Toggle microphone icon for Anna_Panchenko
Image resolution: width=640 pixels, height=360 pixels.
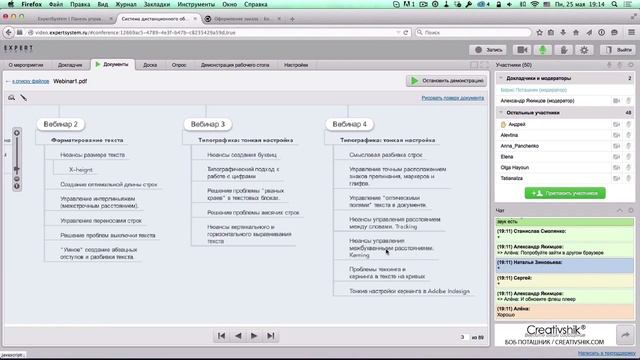click(x=629, y=146)
